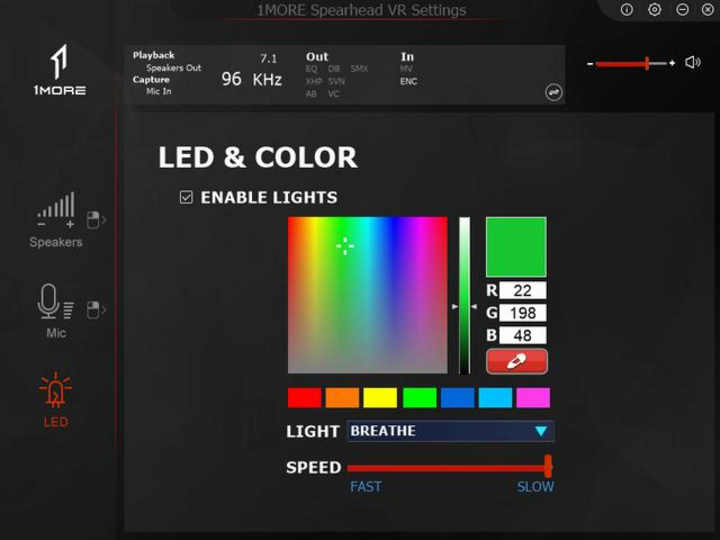Close the Spearhead VR settings window
The image size is (720, 540).
coord(709,10)
